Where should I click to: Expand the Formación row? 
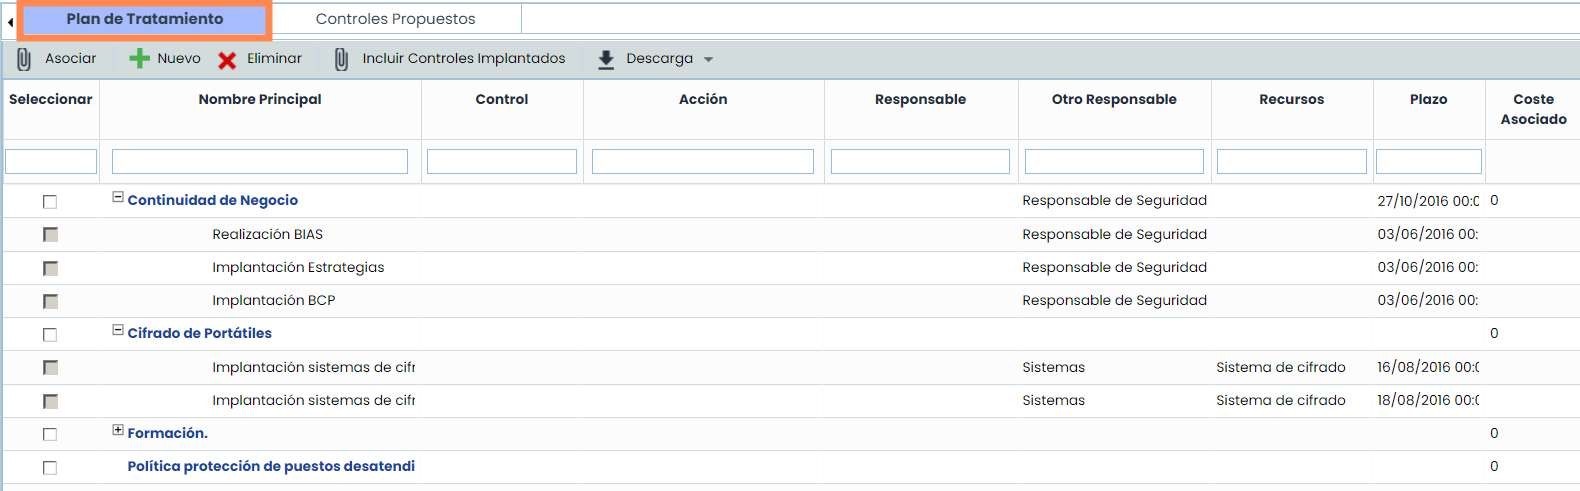(118, 430)
